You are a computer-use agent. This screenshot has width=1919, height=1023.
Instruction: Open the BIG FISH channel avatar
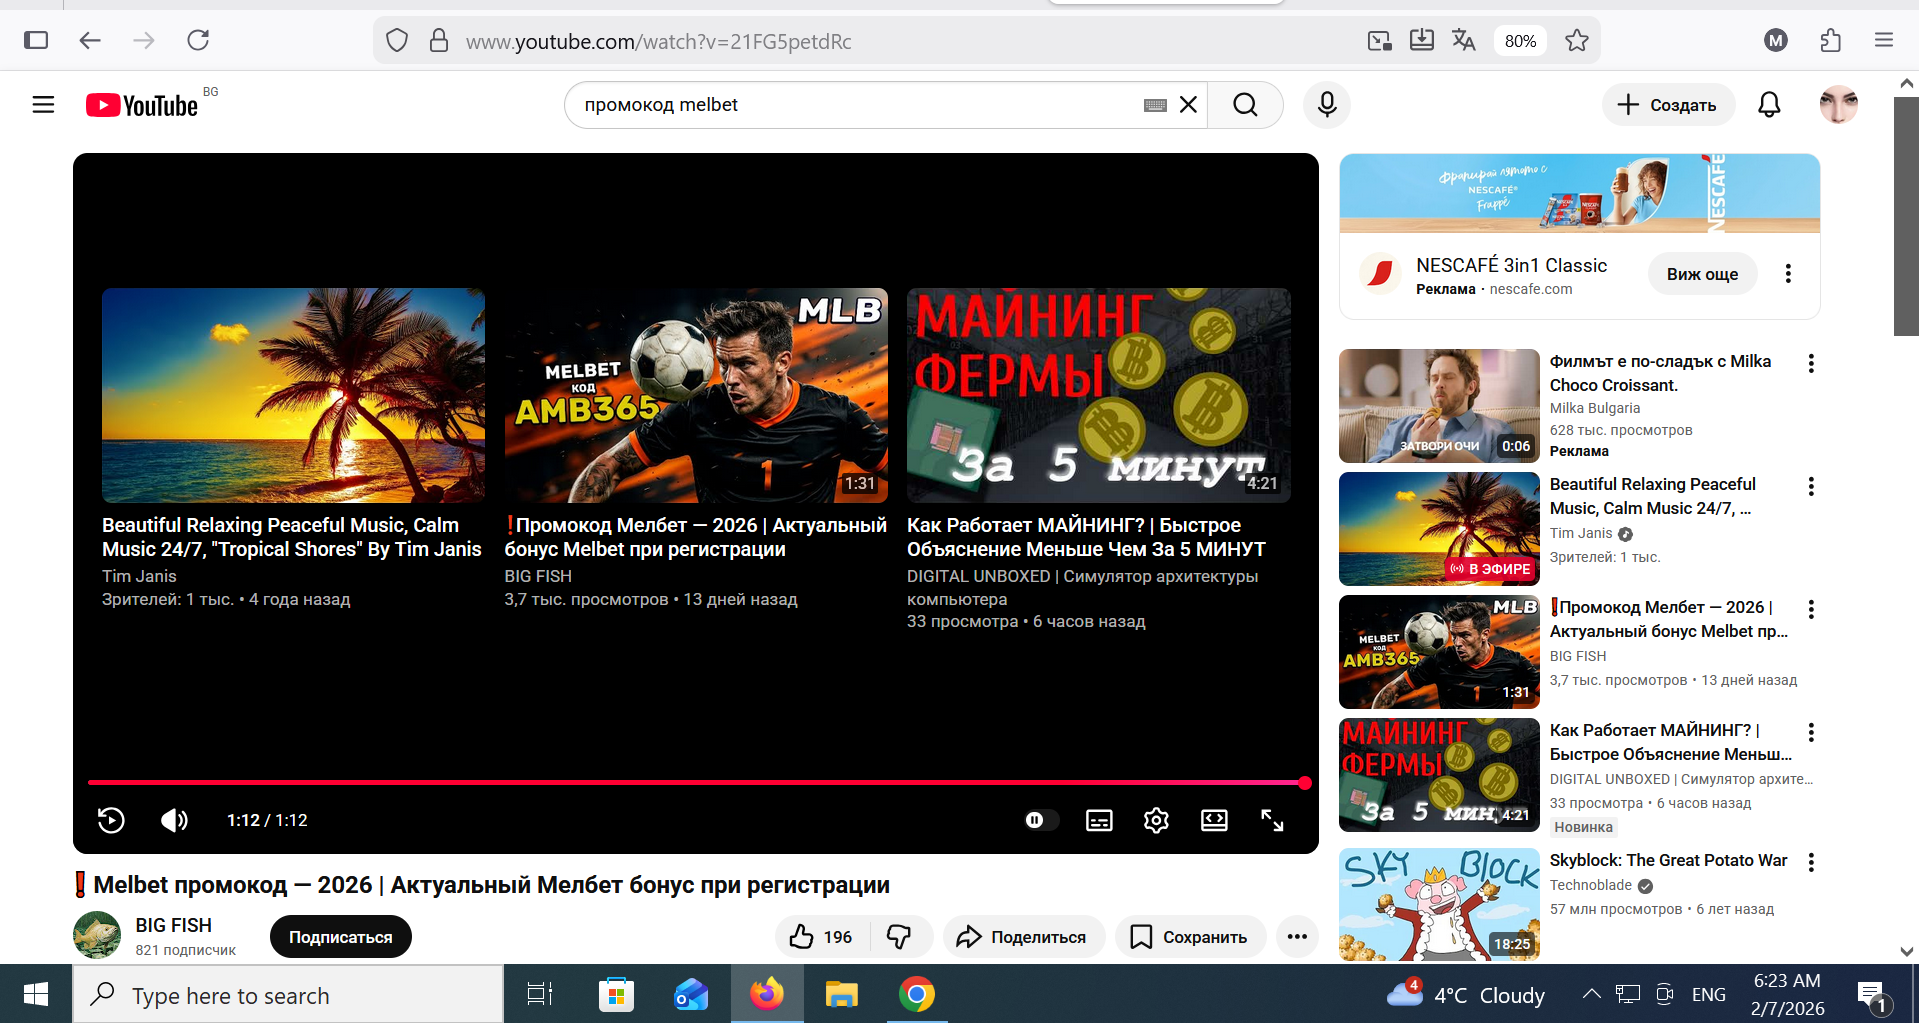97,935
